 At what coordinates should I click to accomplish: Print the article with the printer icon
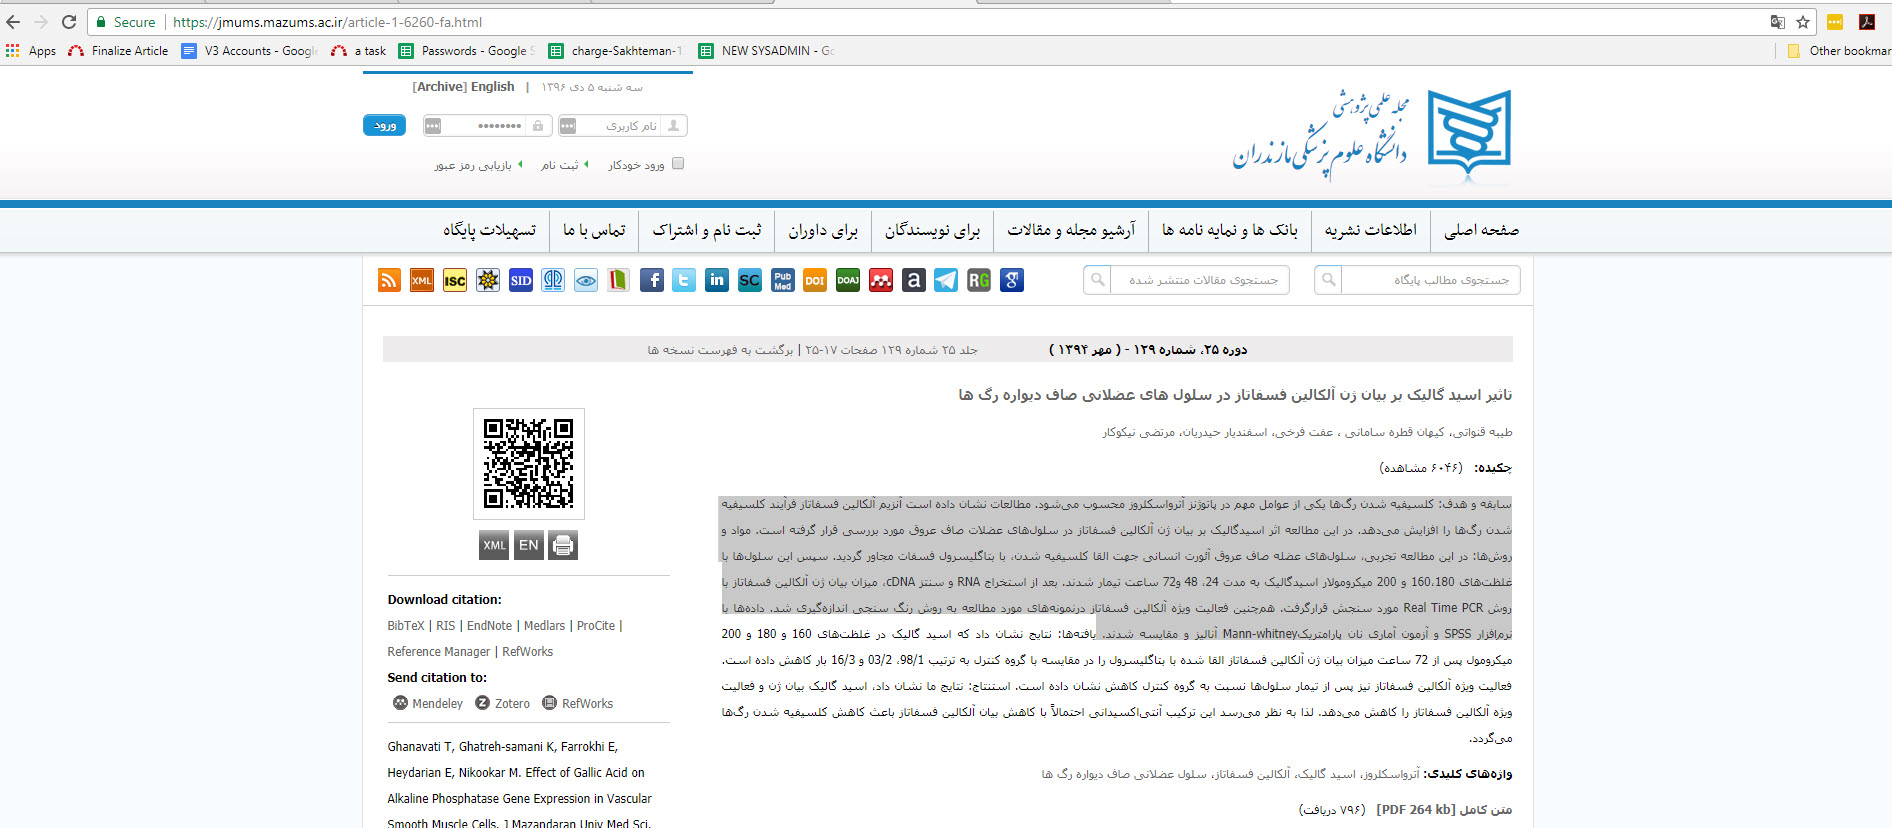[563, 545]
